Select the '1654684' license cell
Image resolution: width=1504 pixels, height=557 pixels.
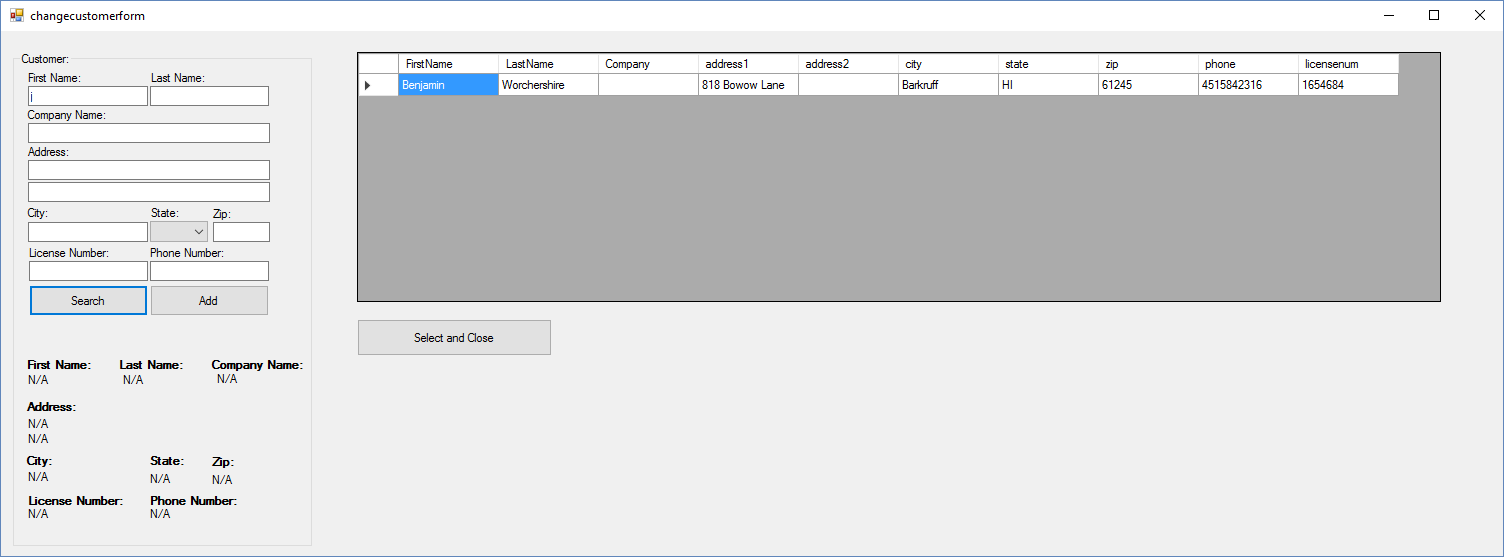tap(1348, 85)
